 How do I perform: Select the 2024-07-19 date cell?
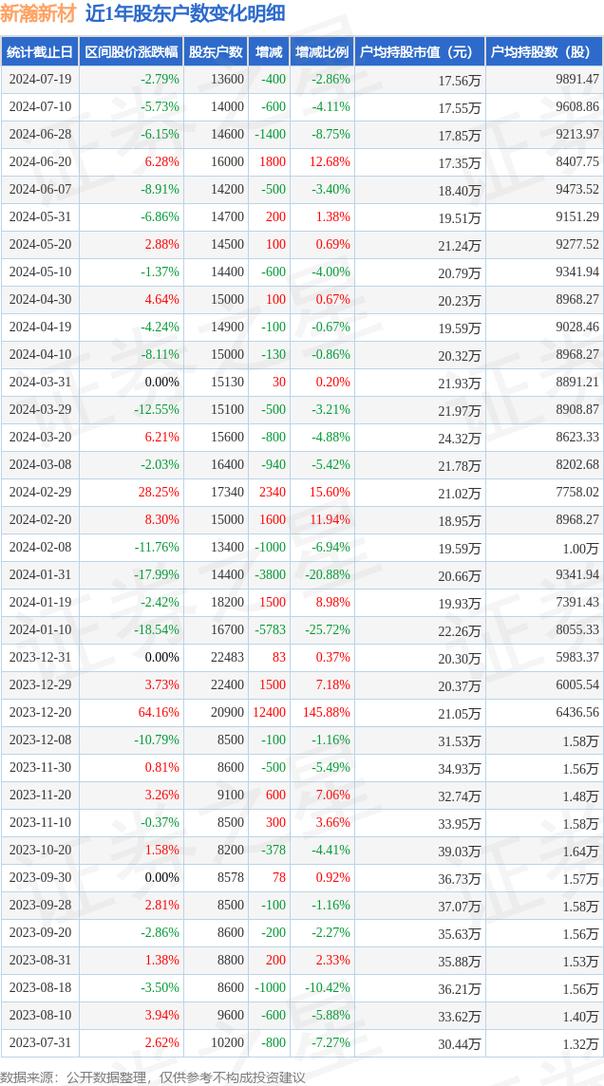pyautogui.click(x=38, y=79)
